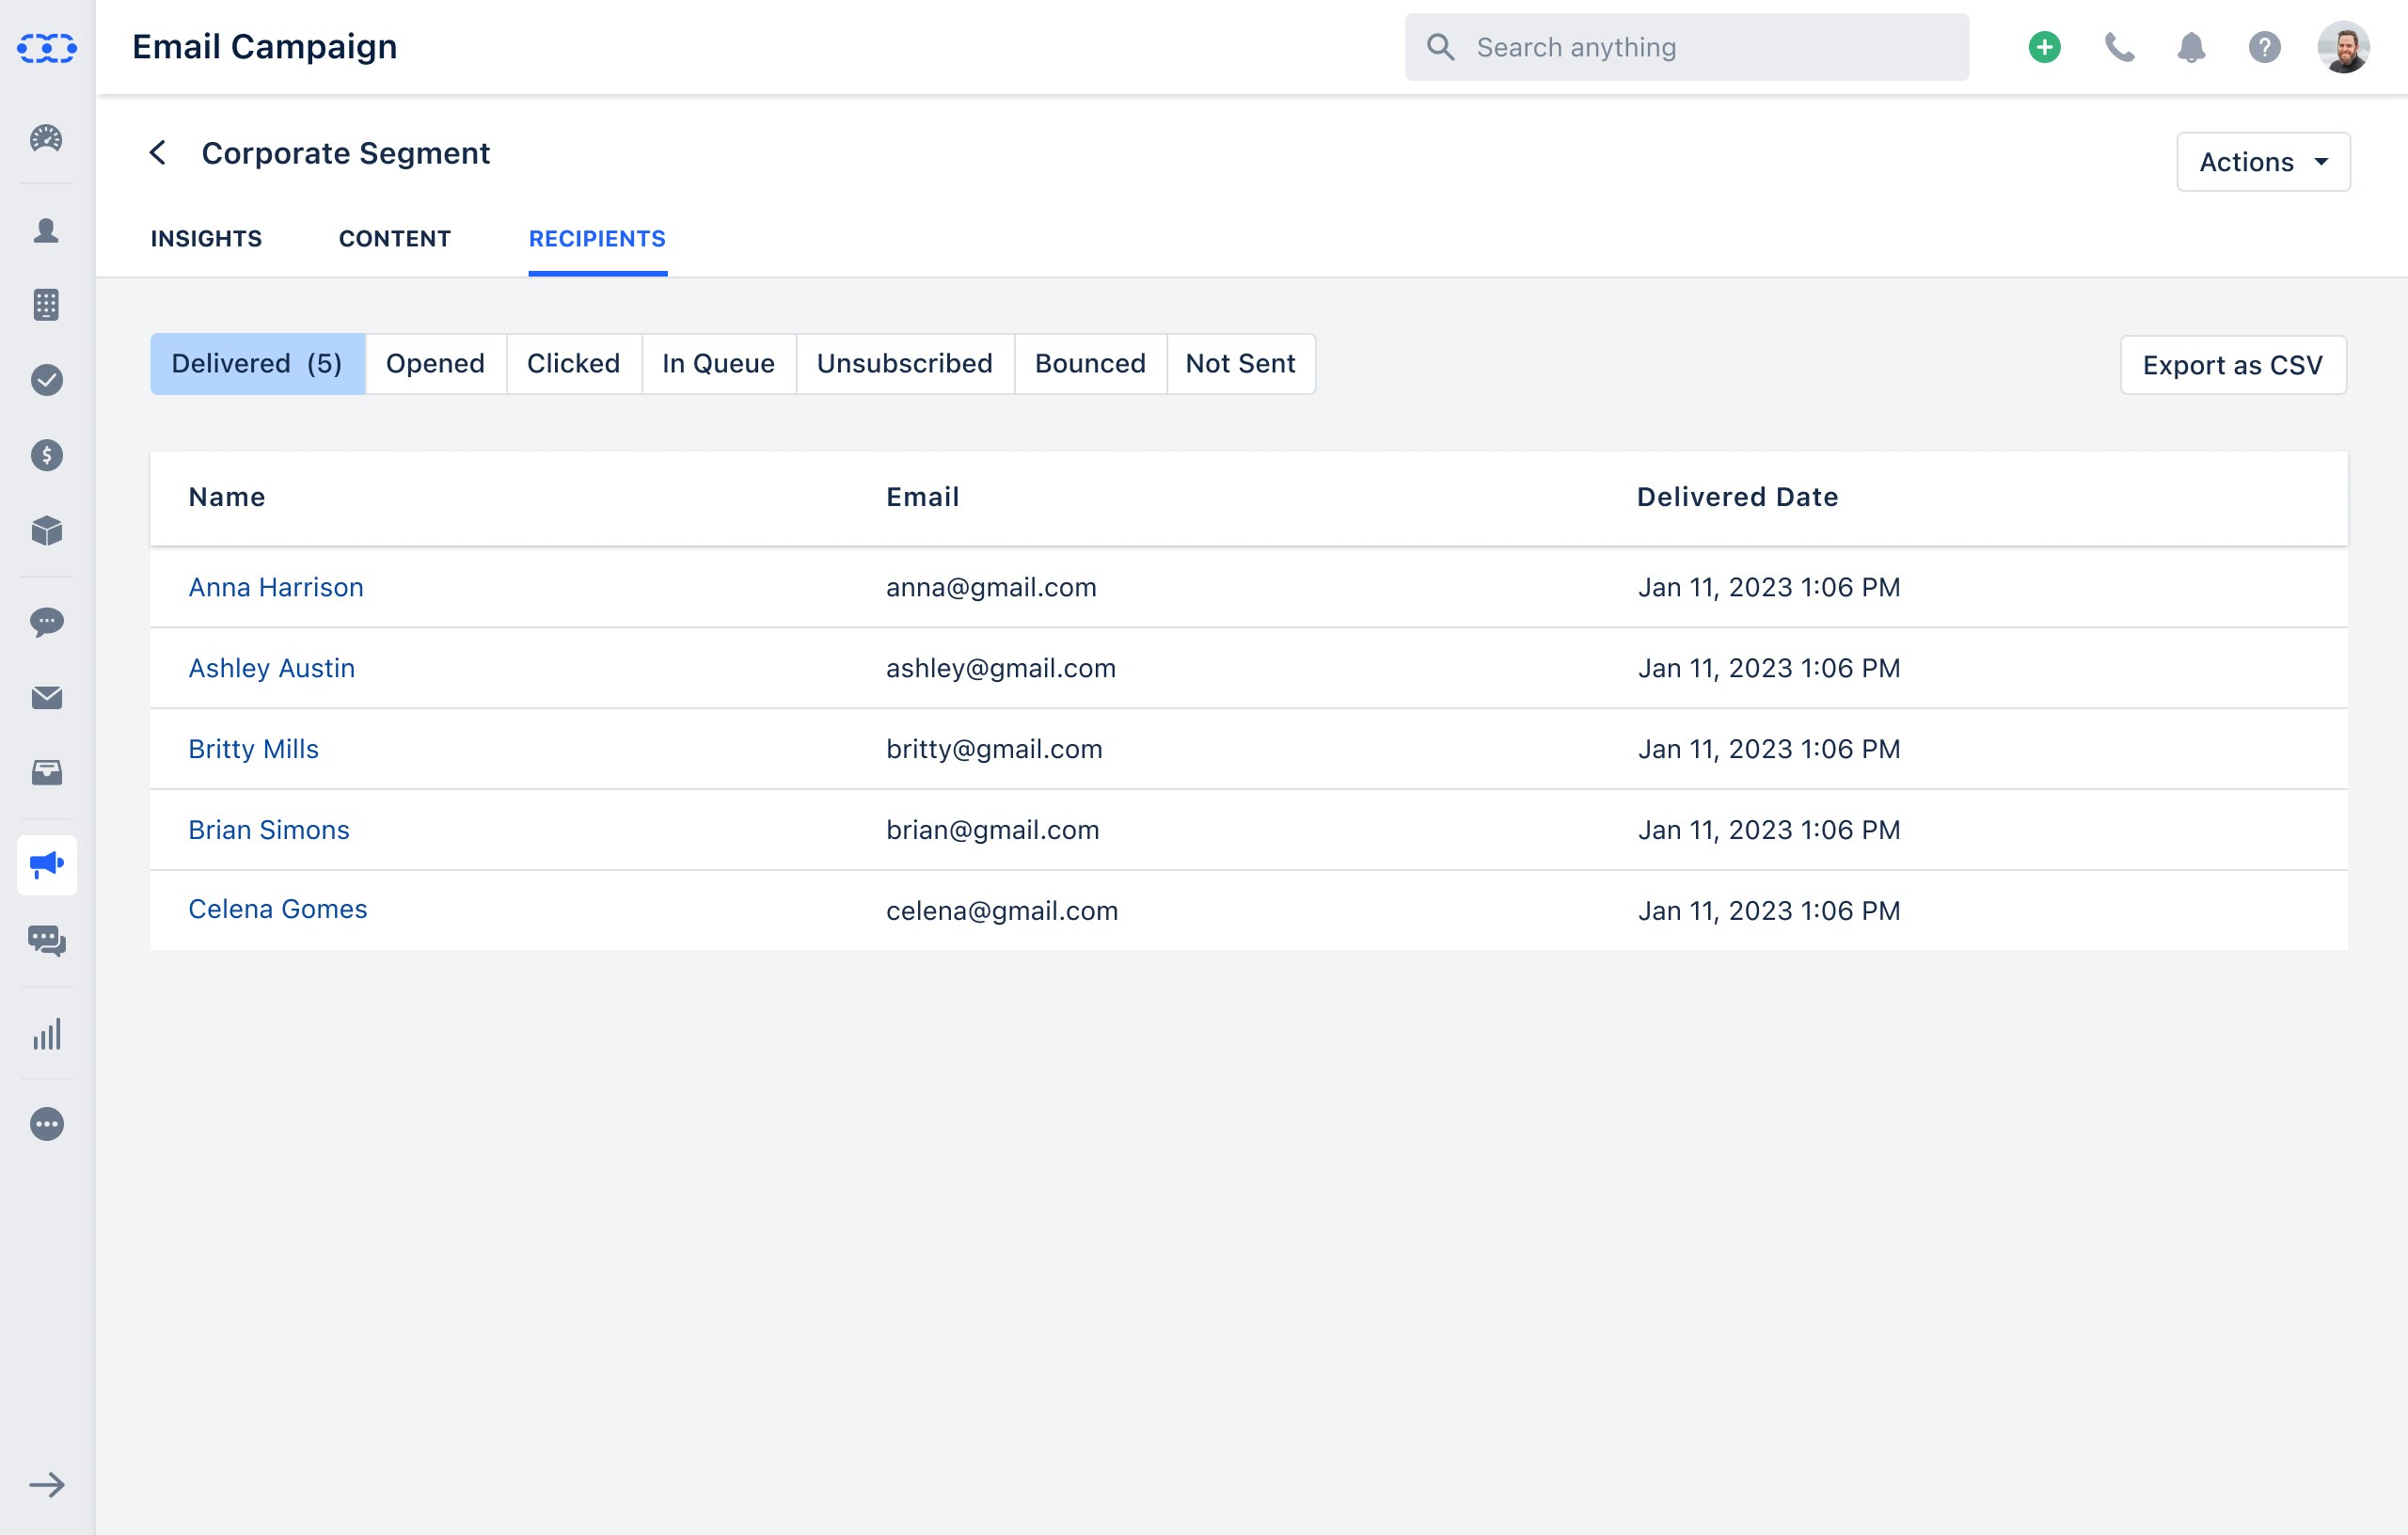This screenshot has height=1535, width=2408.
Task: Select the Bounced filter tab
Action: [1089, 364]
